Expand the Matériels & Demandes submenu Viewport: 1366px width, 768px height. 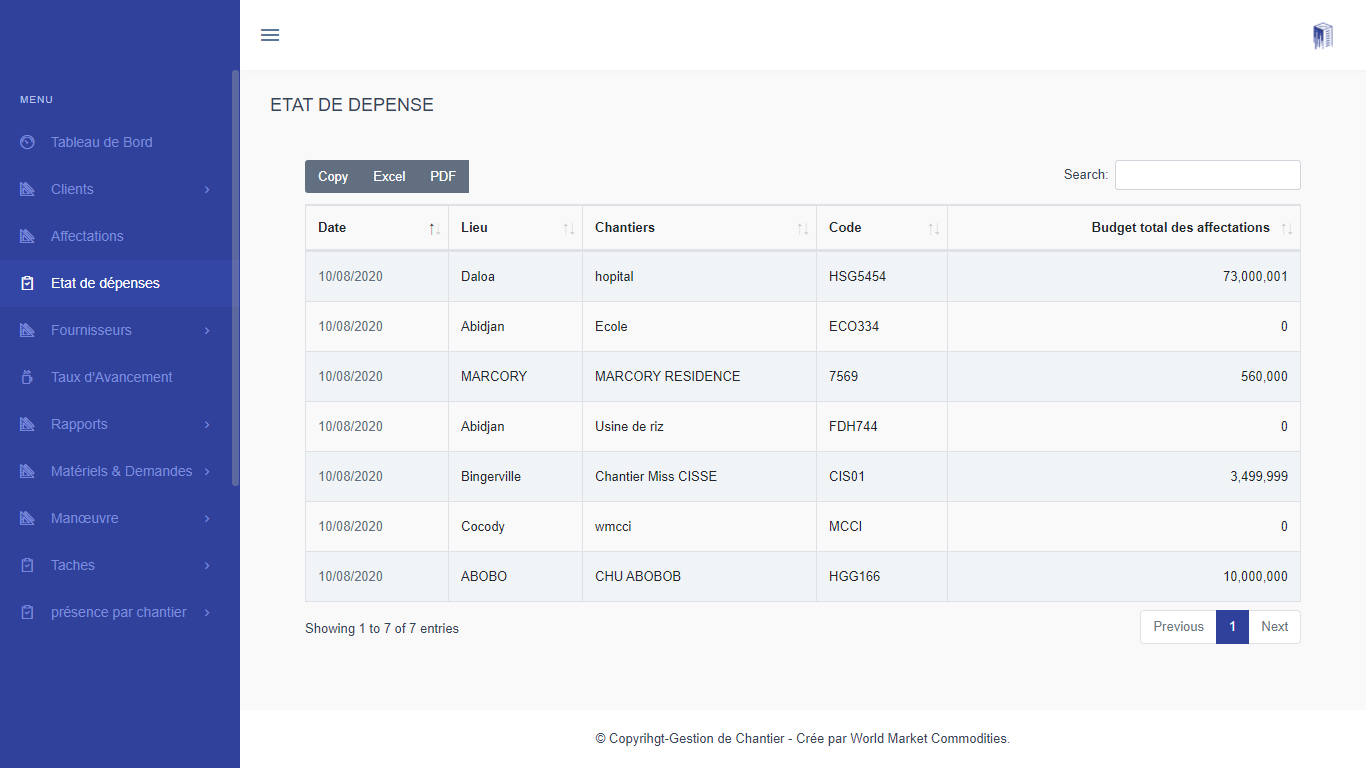pyautogui.click(x=207, y=471)
